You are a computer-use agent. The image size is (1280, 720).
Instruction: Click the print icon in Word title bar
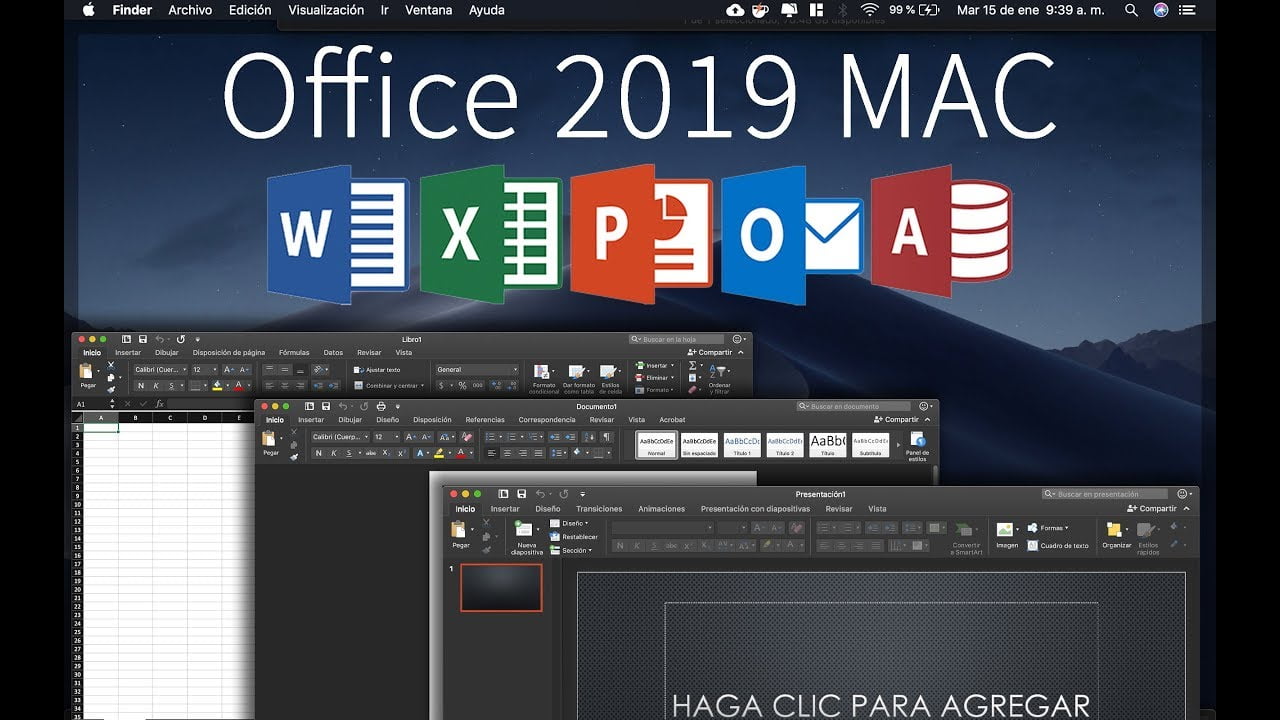click(380, 407)
